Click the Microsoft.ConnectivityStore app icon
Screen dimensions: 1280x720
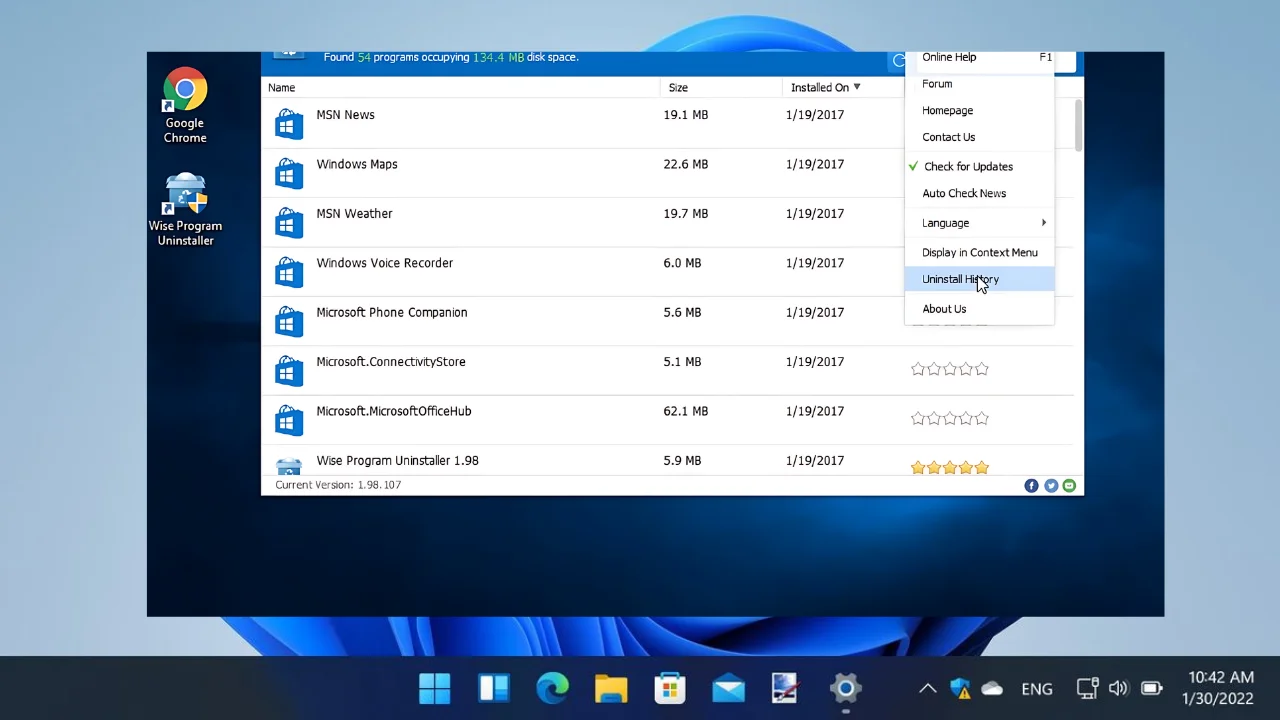[x=289, y=371]
